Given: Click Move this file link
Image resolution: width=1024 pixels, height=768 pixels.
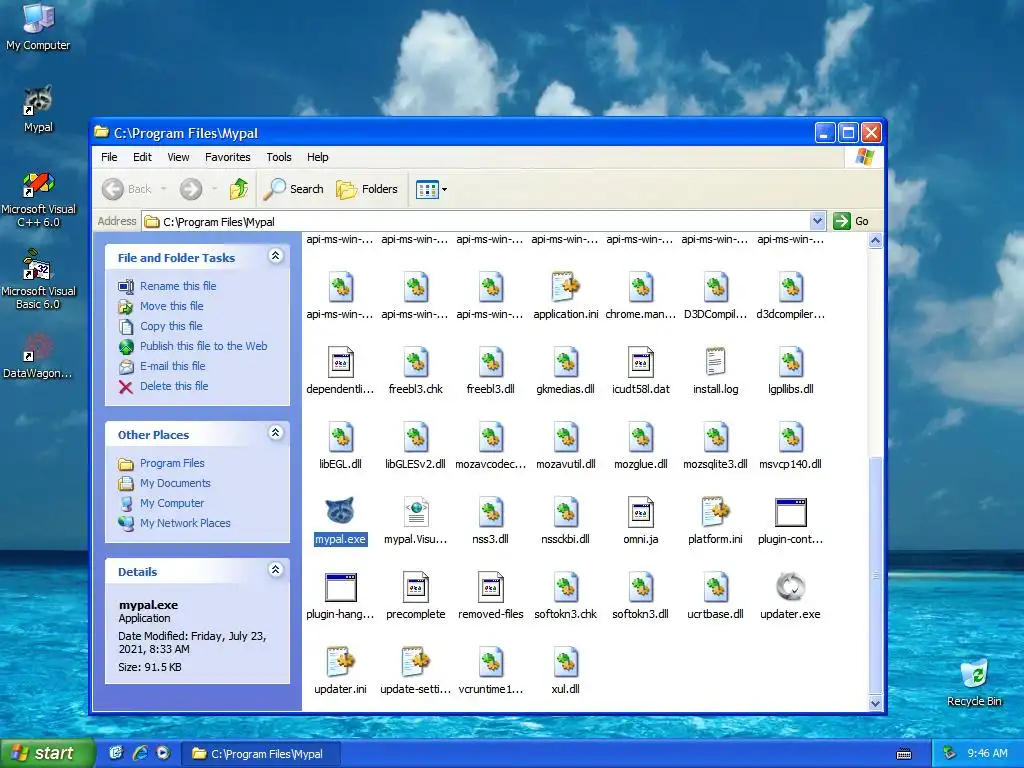Looking at the screenshot, I should pyautogui.click(x=172, y=306).
